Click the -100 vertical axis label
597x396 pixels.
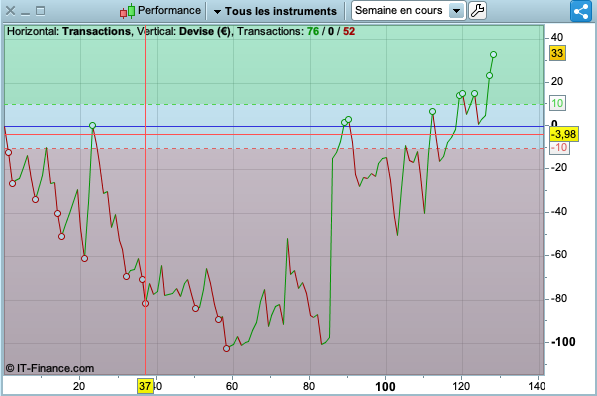coord(563,342)
